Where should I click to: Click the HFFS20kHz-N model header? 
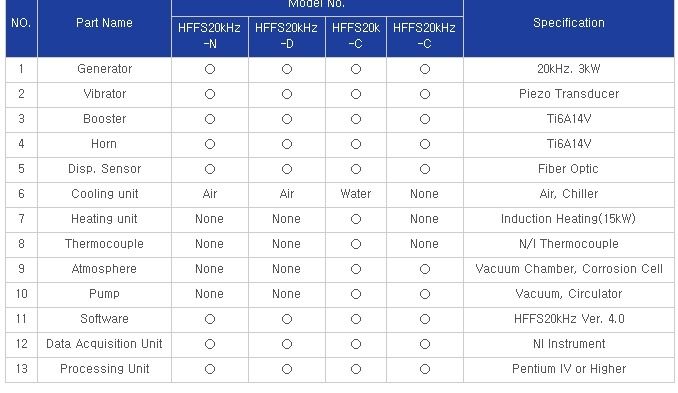[x=210, y=36]
